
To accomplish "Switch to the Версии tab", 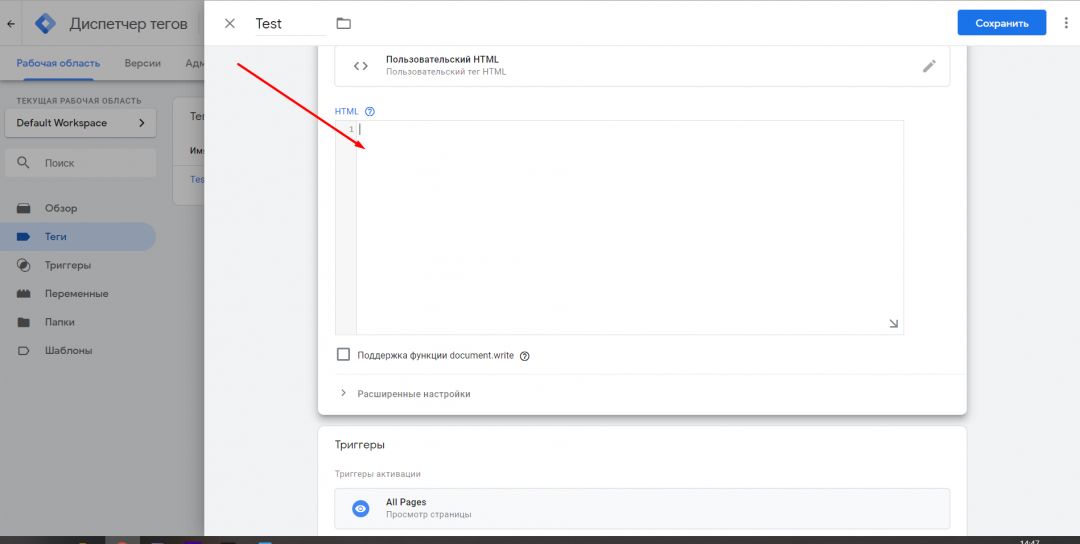I will pos(143,63).
